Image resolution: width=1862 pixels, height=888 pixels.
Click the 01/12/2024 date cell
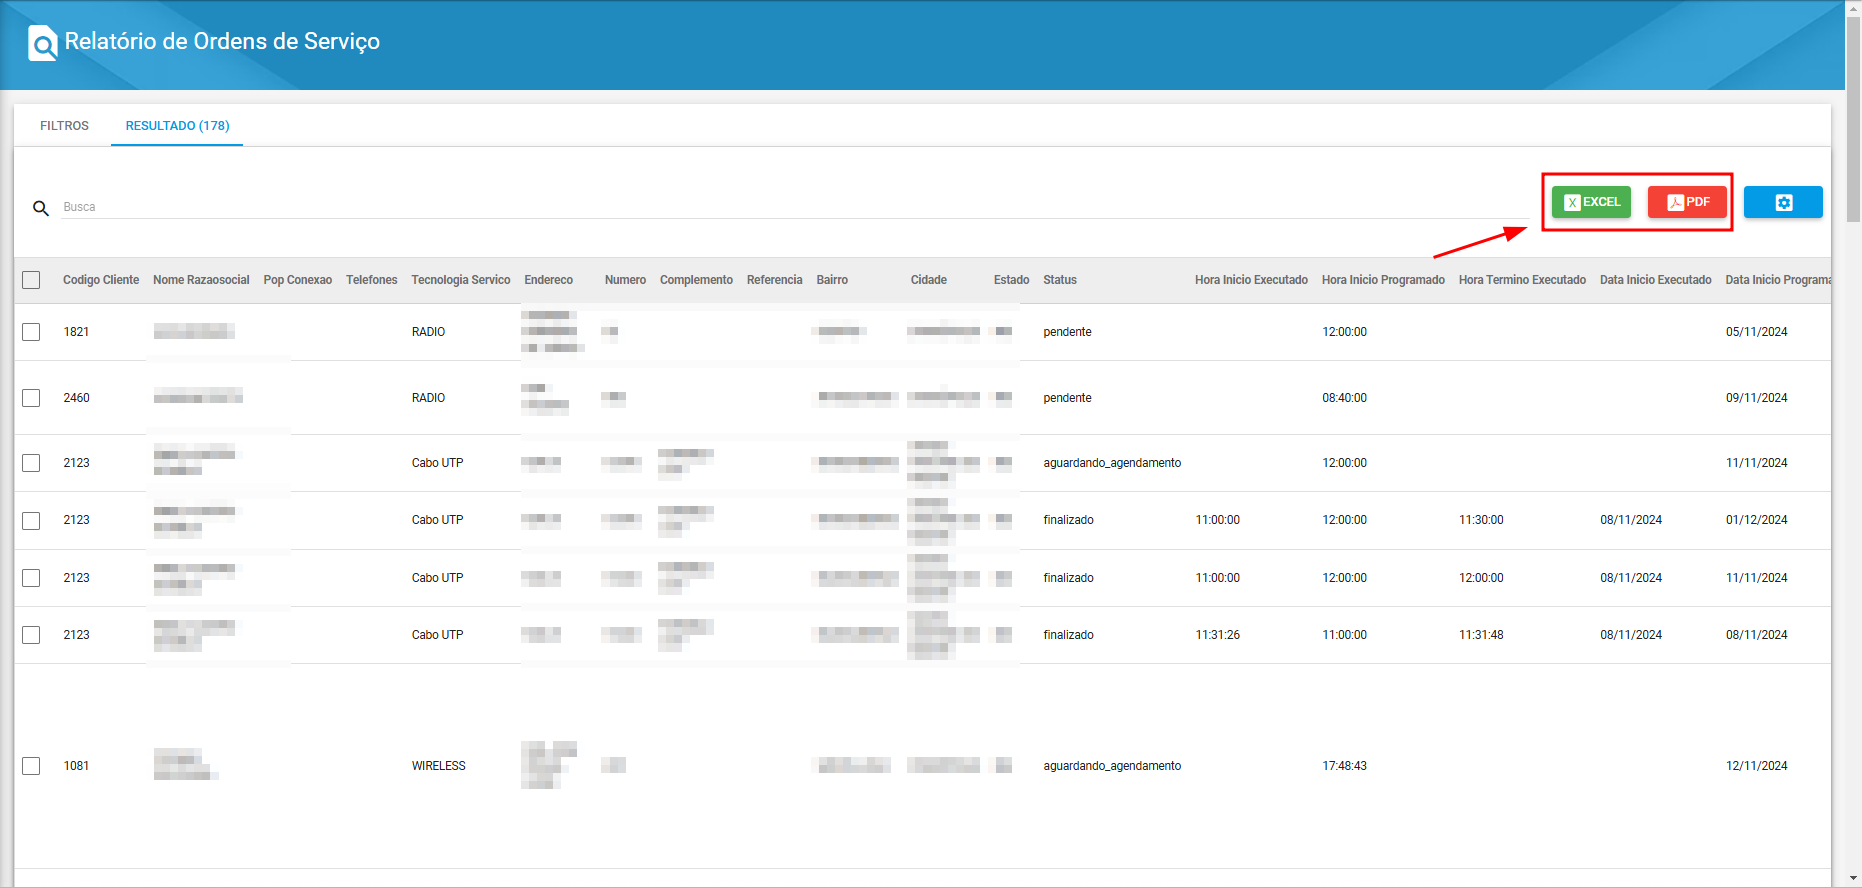pyautogui.click(x=1756, y=520)
